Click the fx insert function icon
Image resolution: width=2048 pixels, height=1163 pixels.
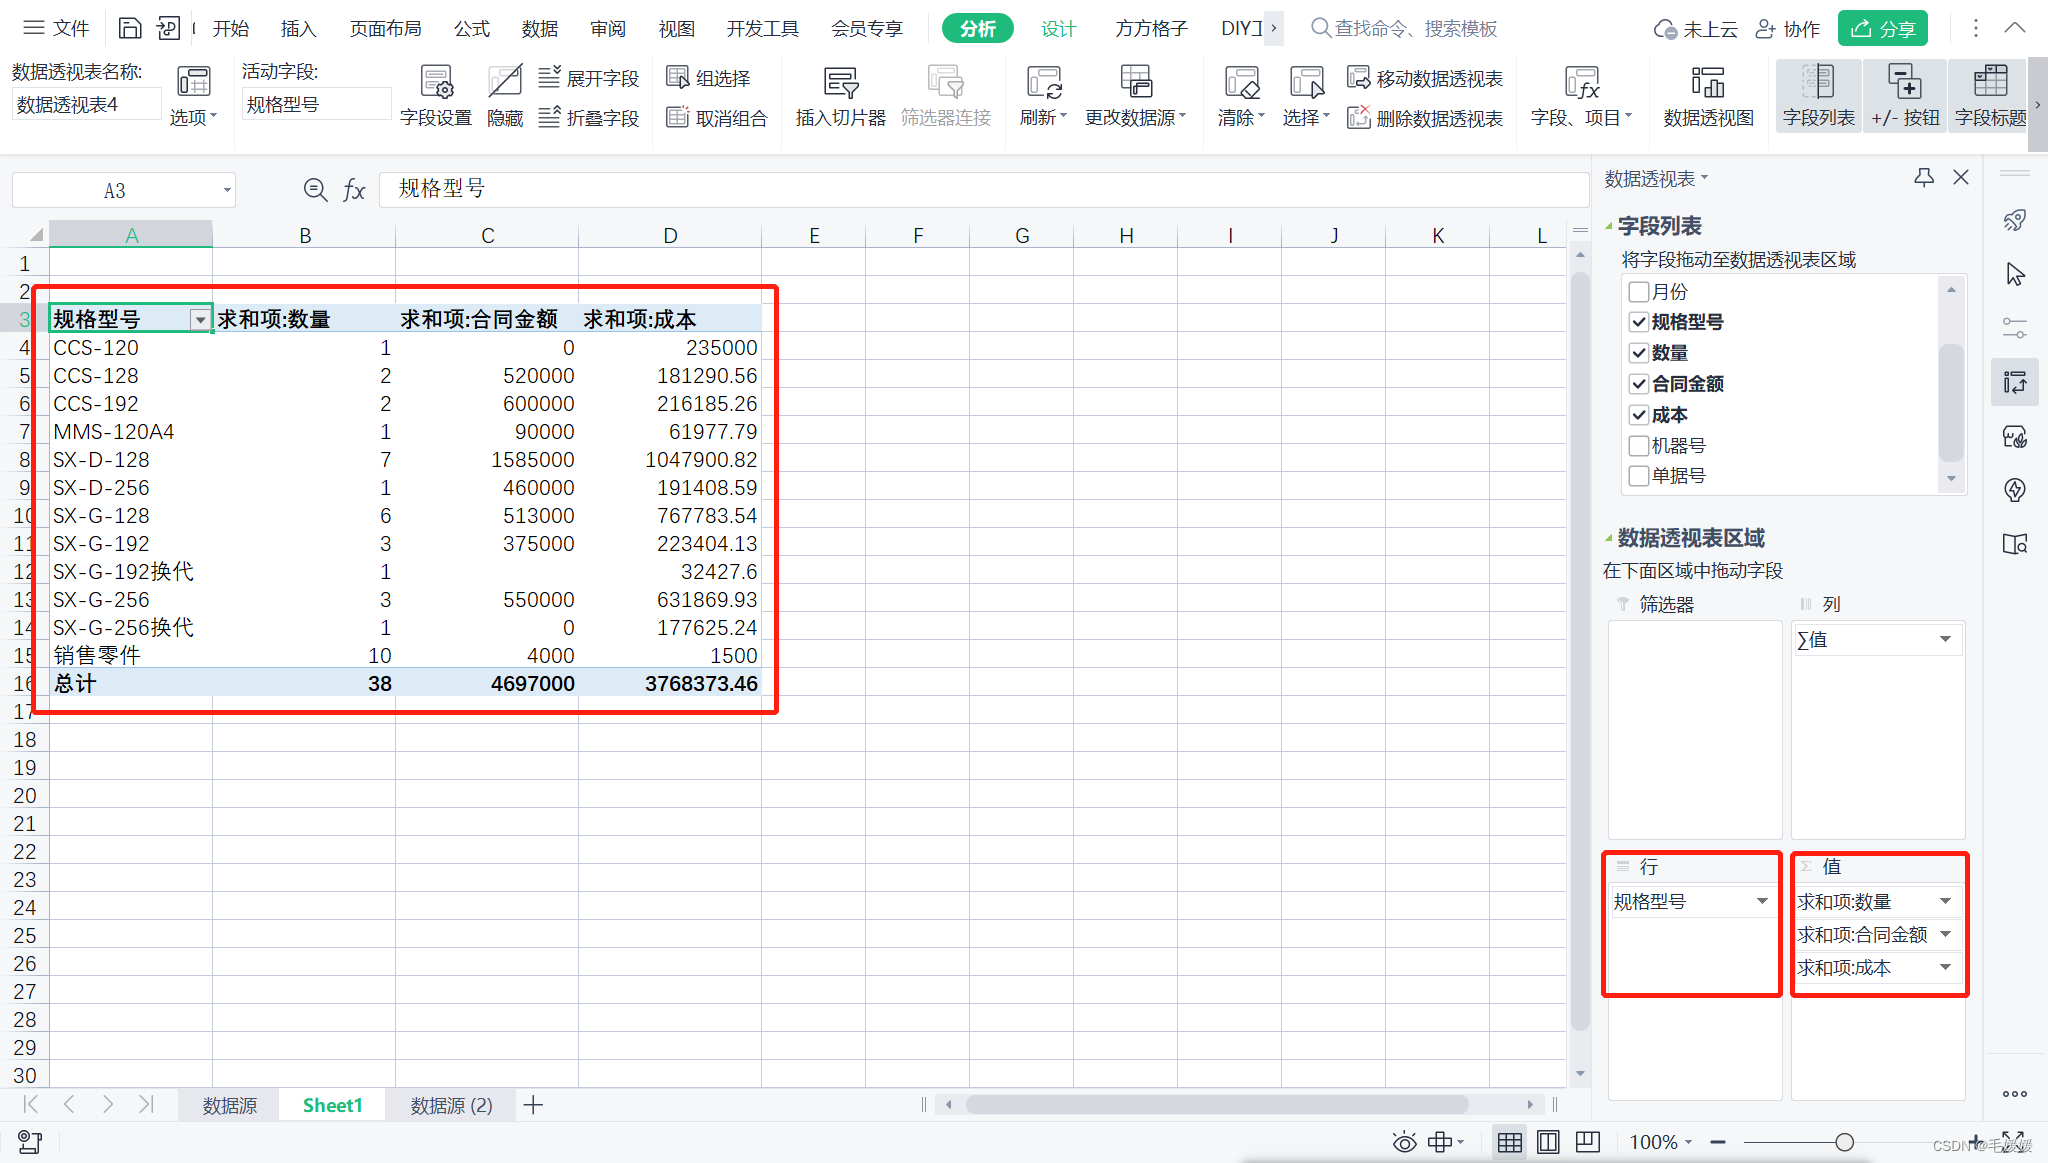[x=354, y=190]
